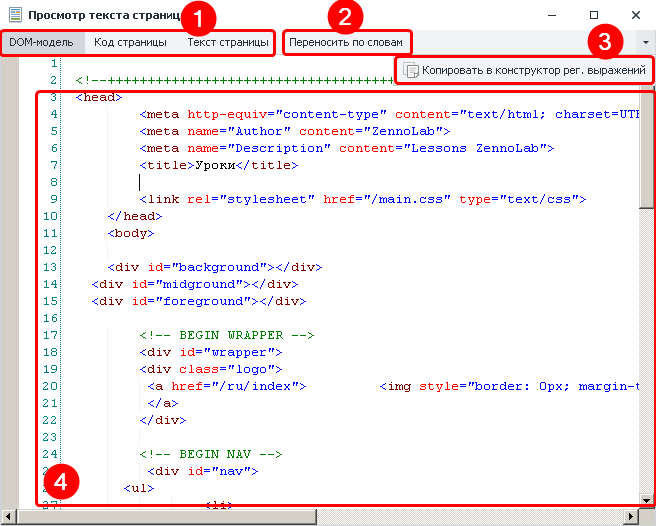Viewport: 656px width, 526px height.
Task: Maximize the page text viewer window
Action: [594, 15]
